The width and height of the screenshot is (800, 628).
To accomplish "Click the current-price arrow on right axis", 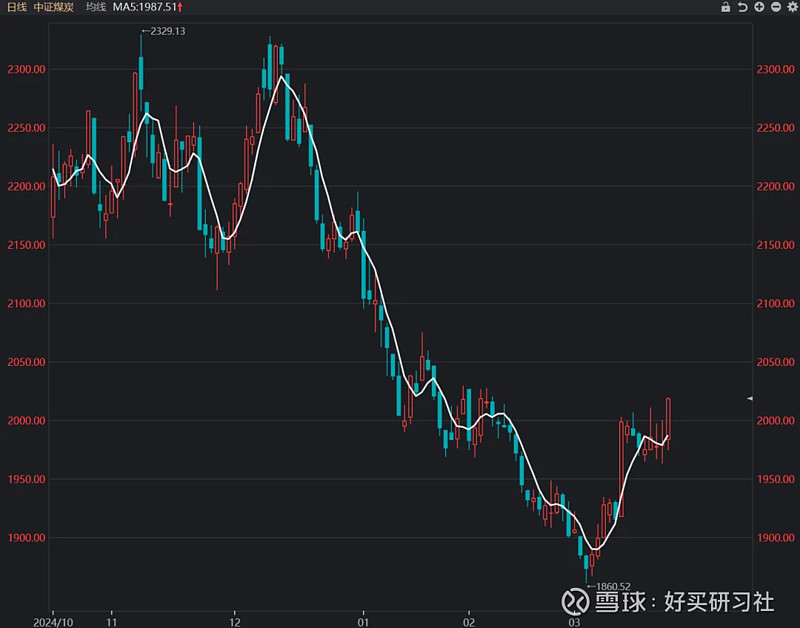I will pos(749,398).
